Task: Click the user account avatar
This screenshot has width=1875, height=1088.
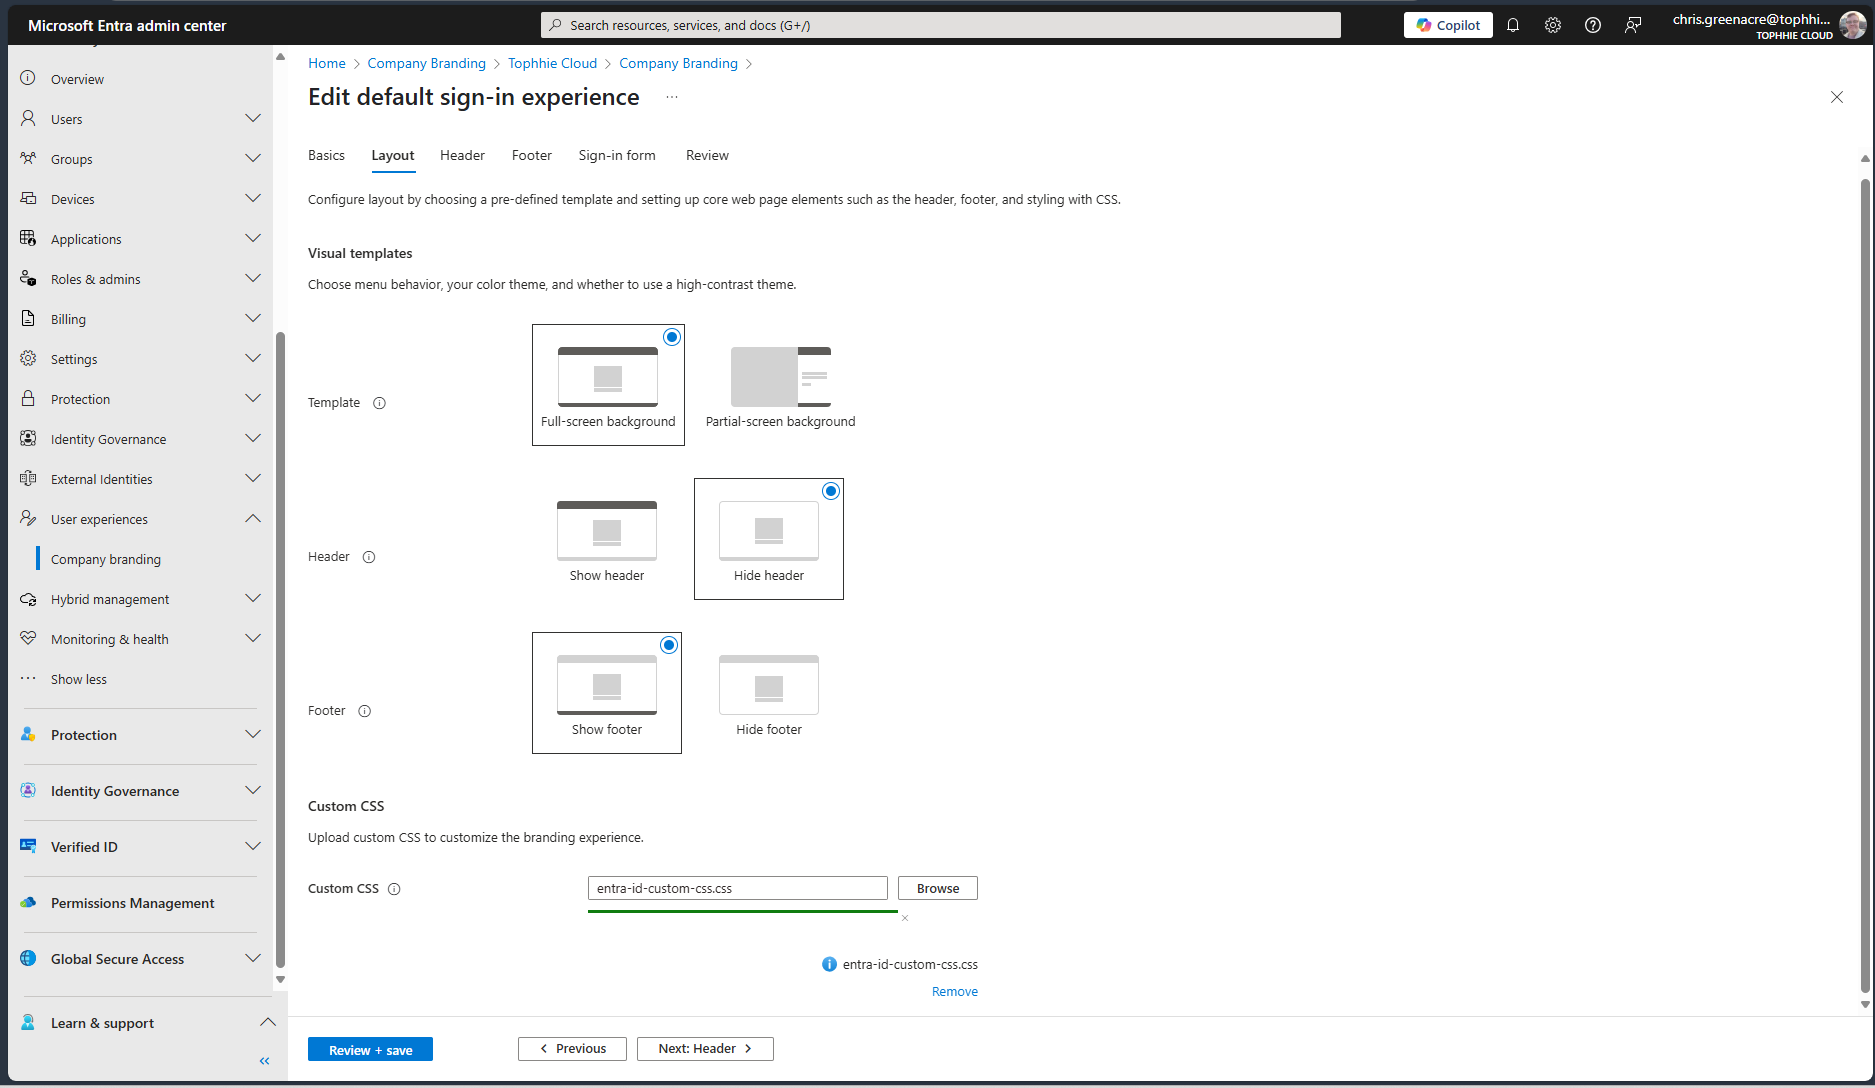Action: (1852, 25)
